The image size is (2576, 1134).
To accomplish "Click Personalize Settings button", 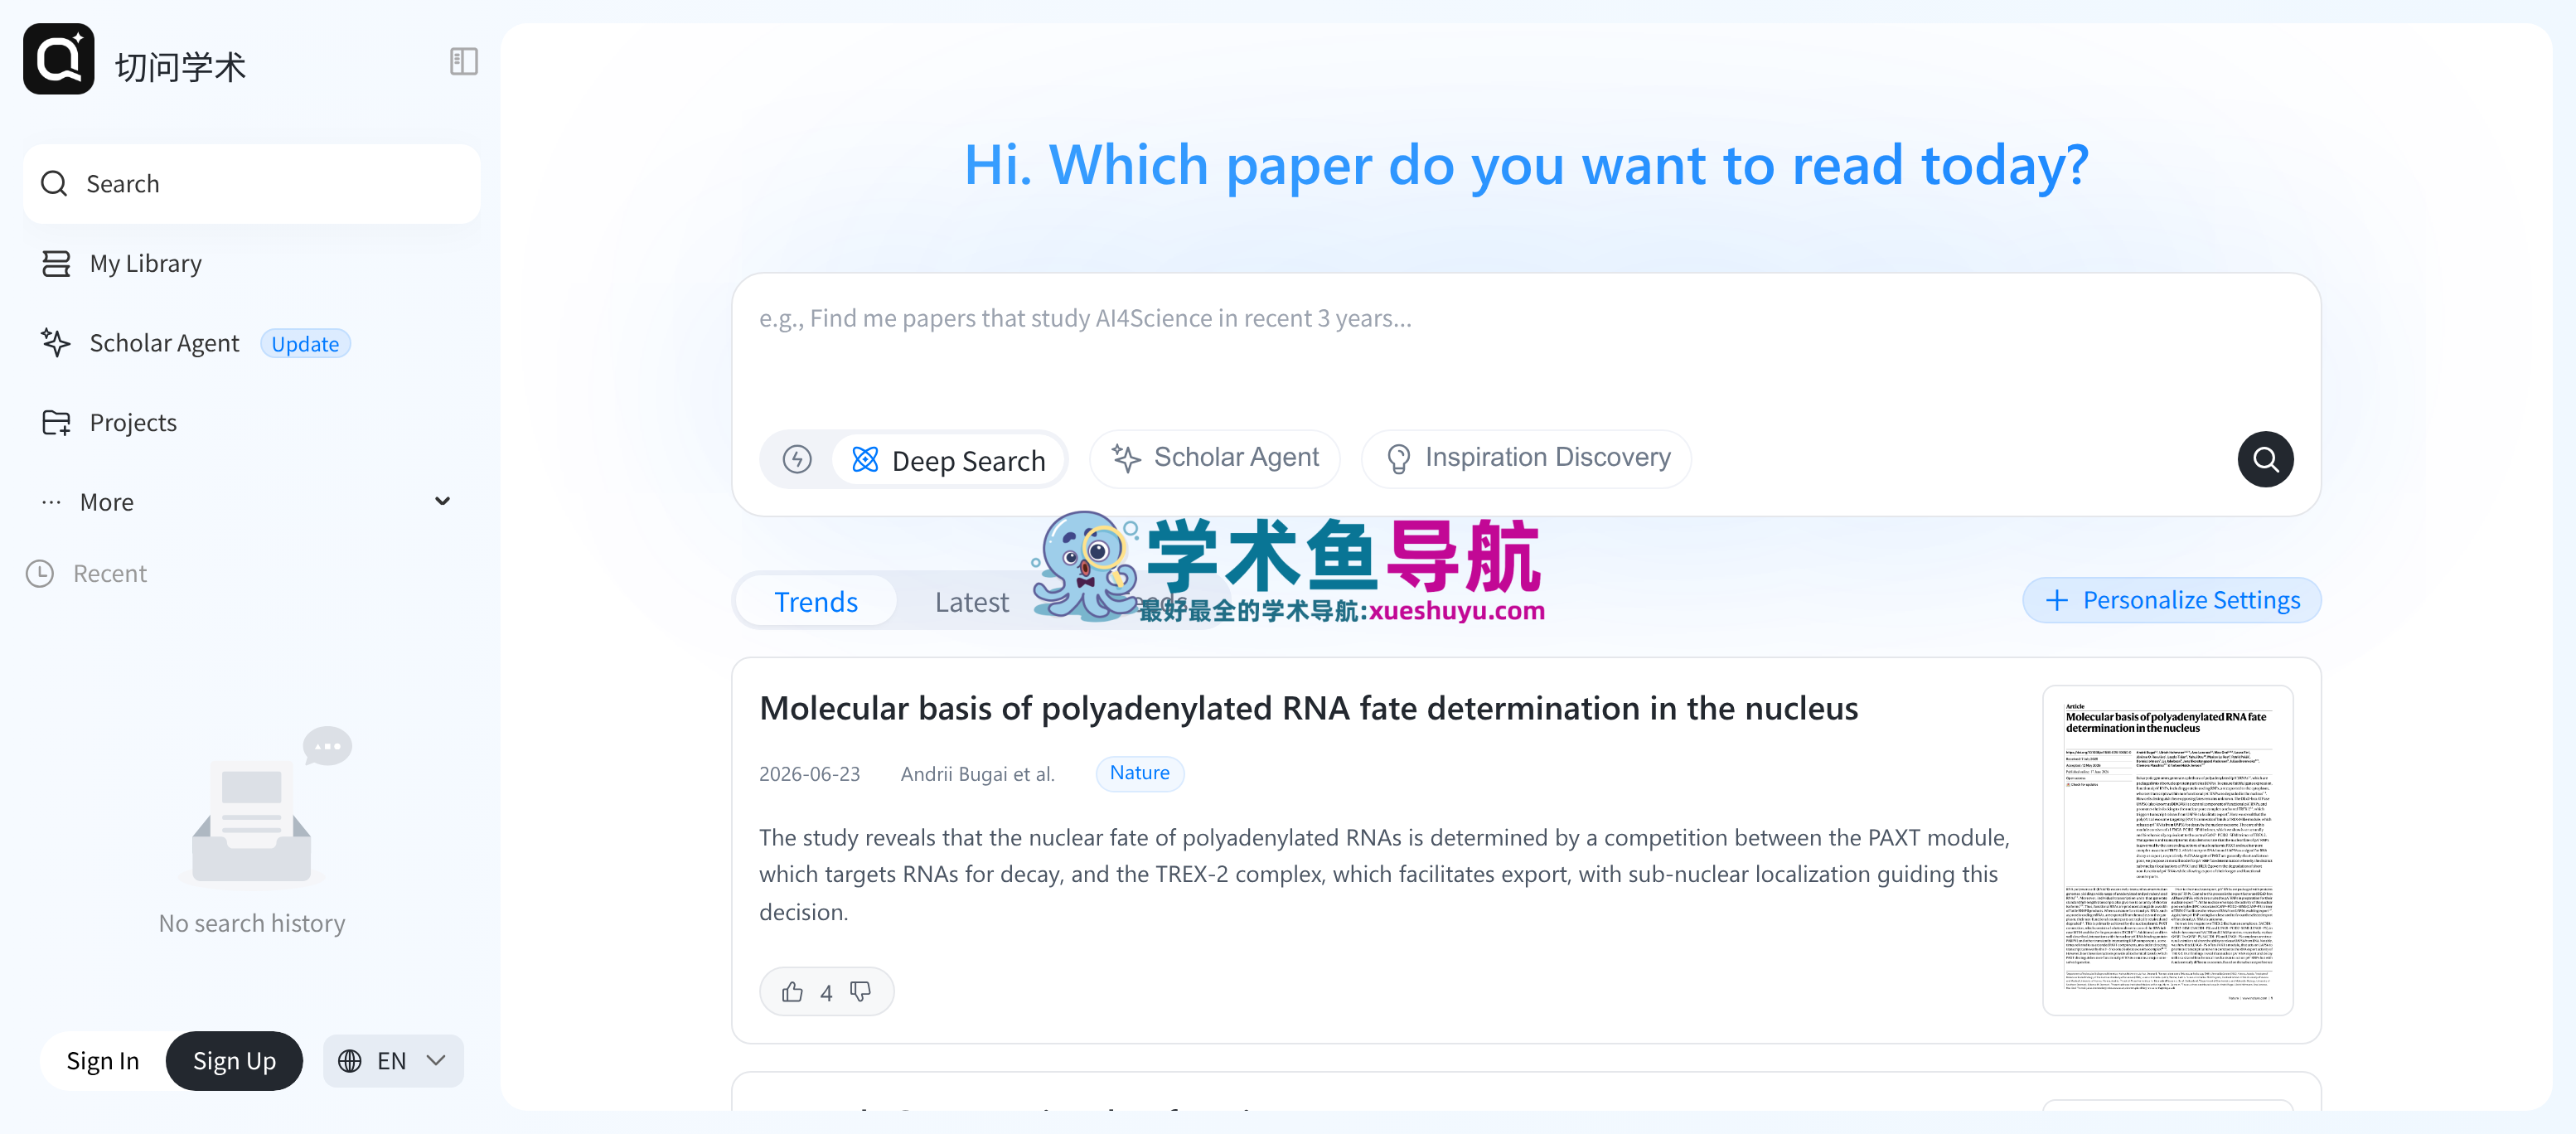I will coord(2171,600).
